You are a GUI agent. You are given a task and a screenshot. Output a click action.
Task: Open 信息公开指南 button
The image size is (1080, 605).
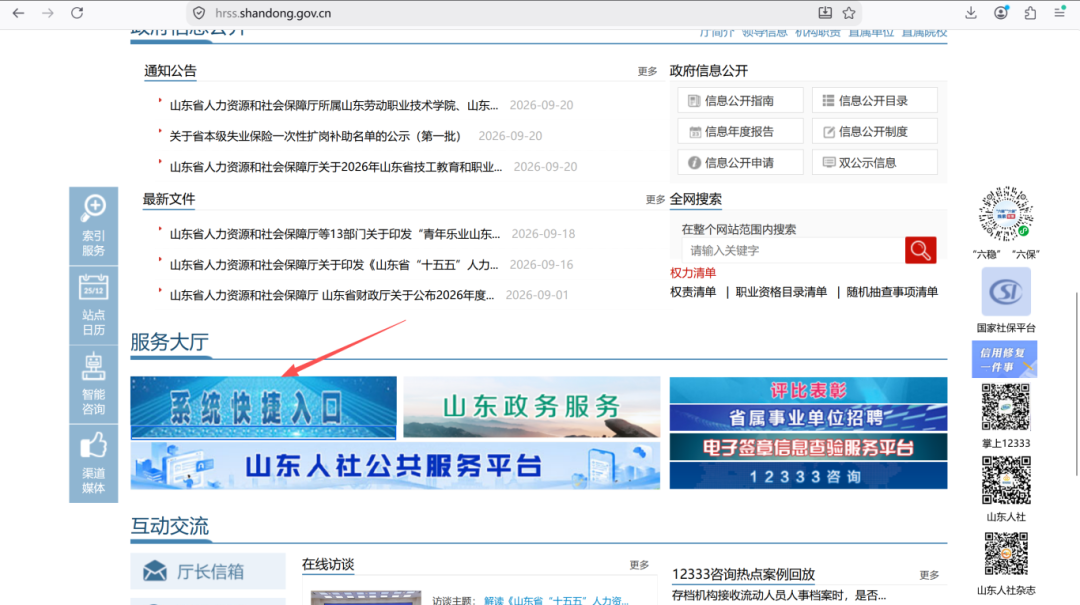tap(740, 101)
